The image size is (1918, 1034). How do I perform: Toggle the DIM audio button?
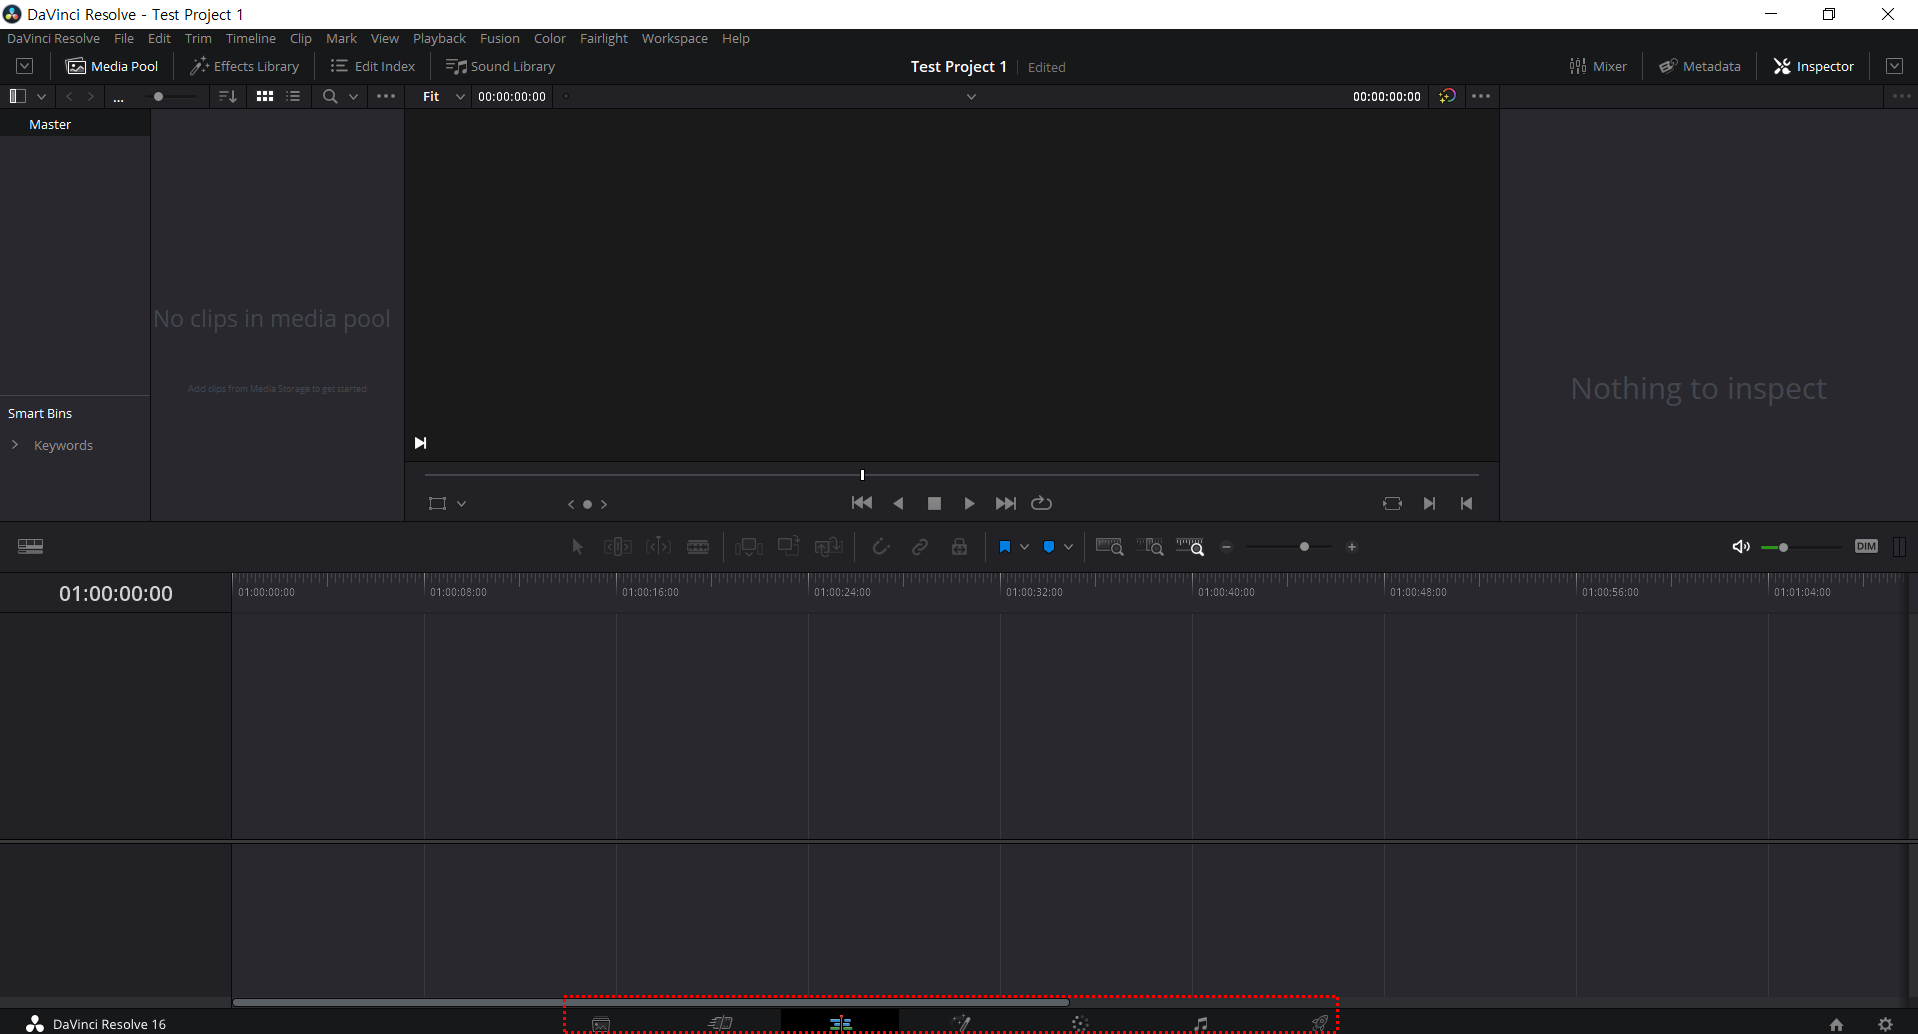pos(1866,546)
